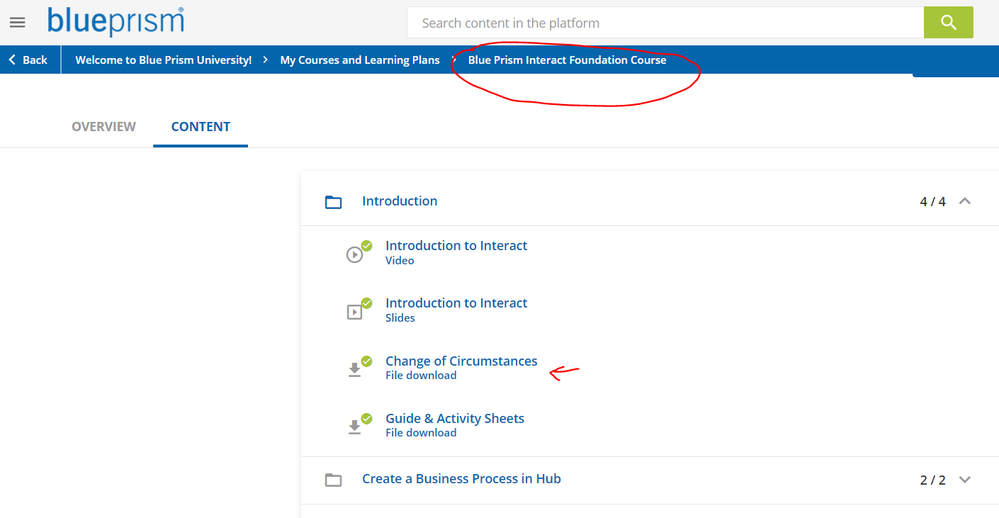Go Back using the header back button
This screenshot has height=518, width=999.
click(x=28, y=60)
